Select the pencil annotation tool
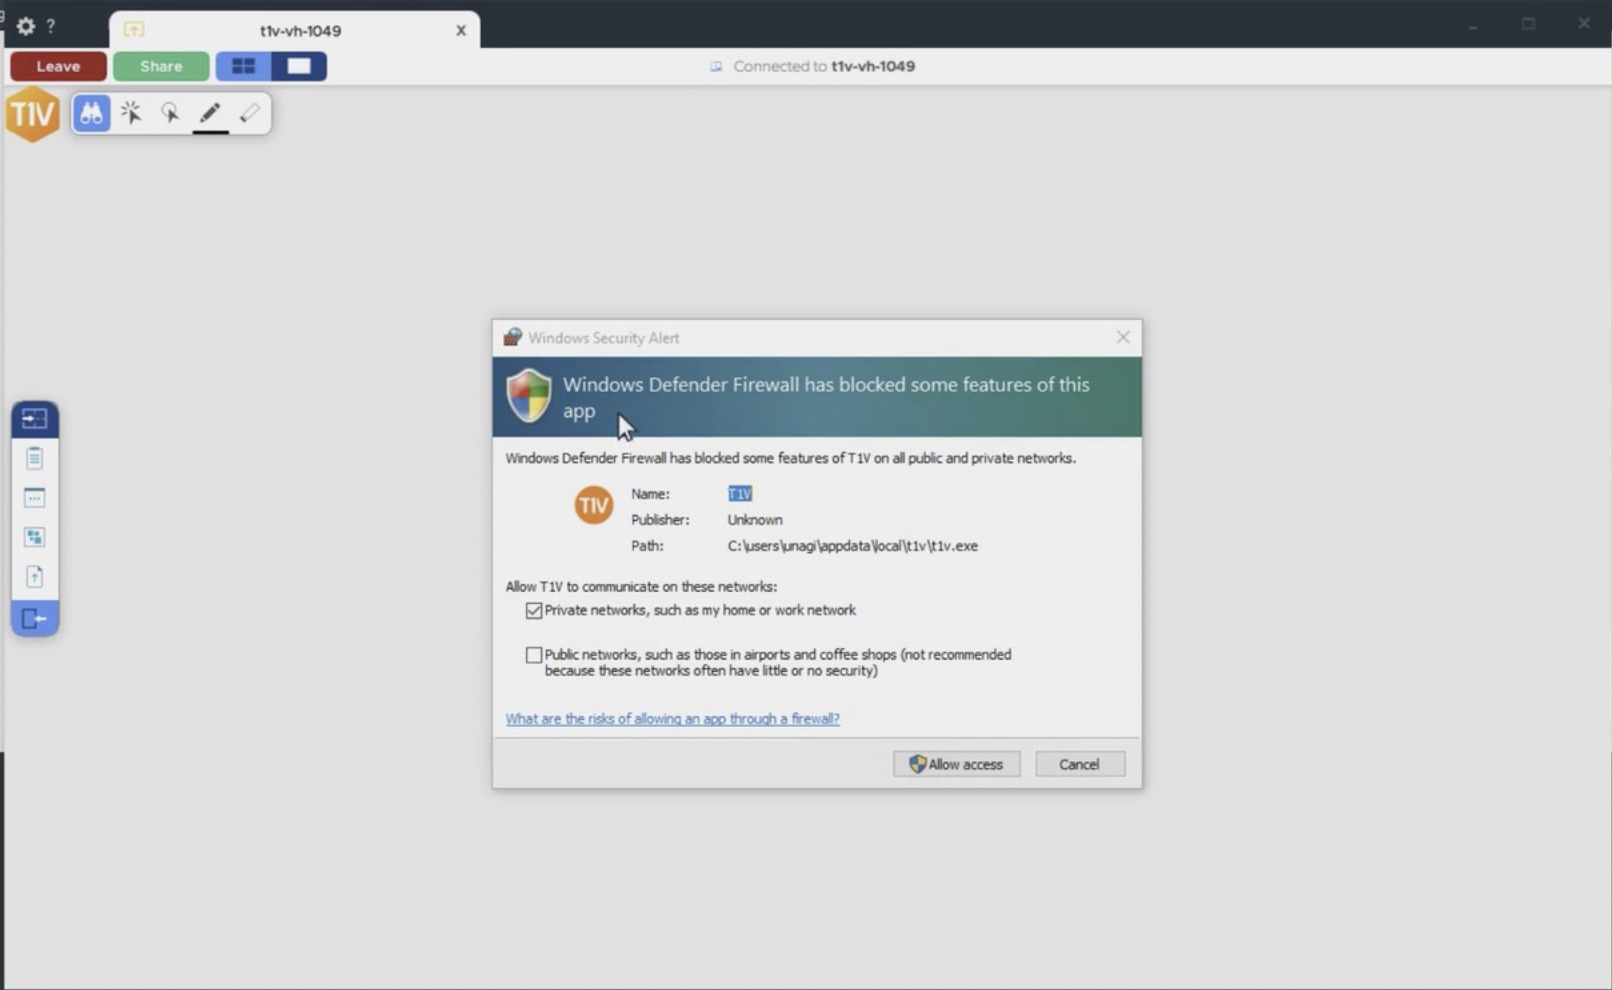The image size is (1612, 990). pos(210,113)
